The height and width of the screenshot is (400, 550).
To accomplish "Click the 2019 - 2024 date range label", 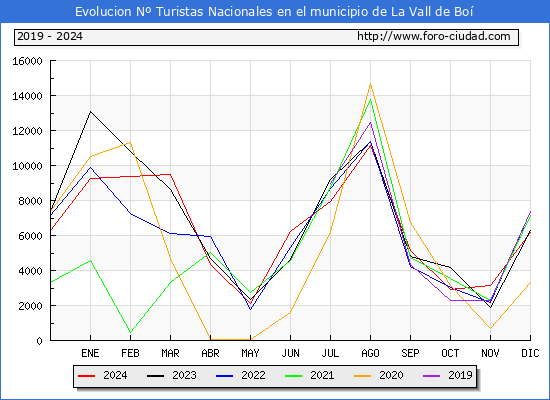I will click(x=50, y=36).
